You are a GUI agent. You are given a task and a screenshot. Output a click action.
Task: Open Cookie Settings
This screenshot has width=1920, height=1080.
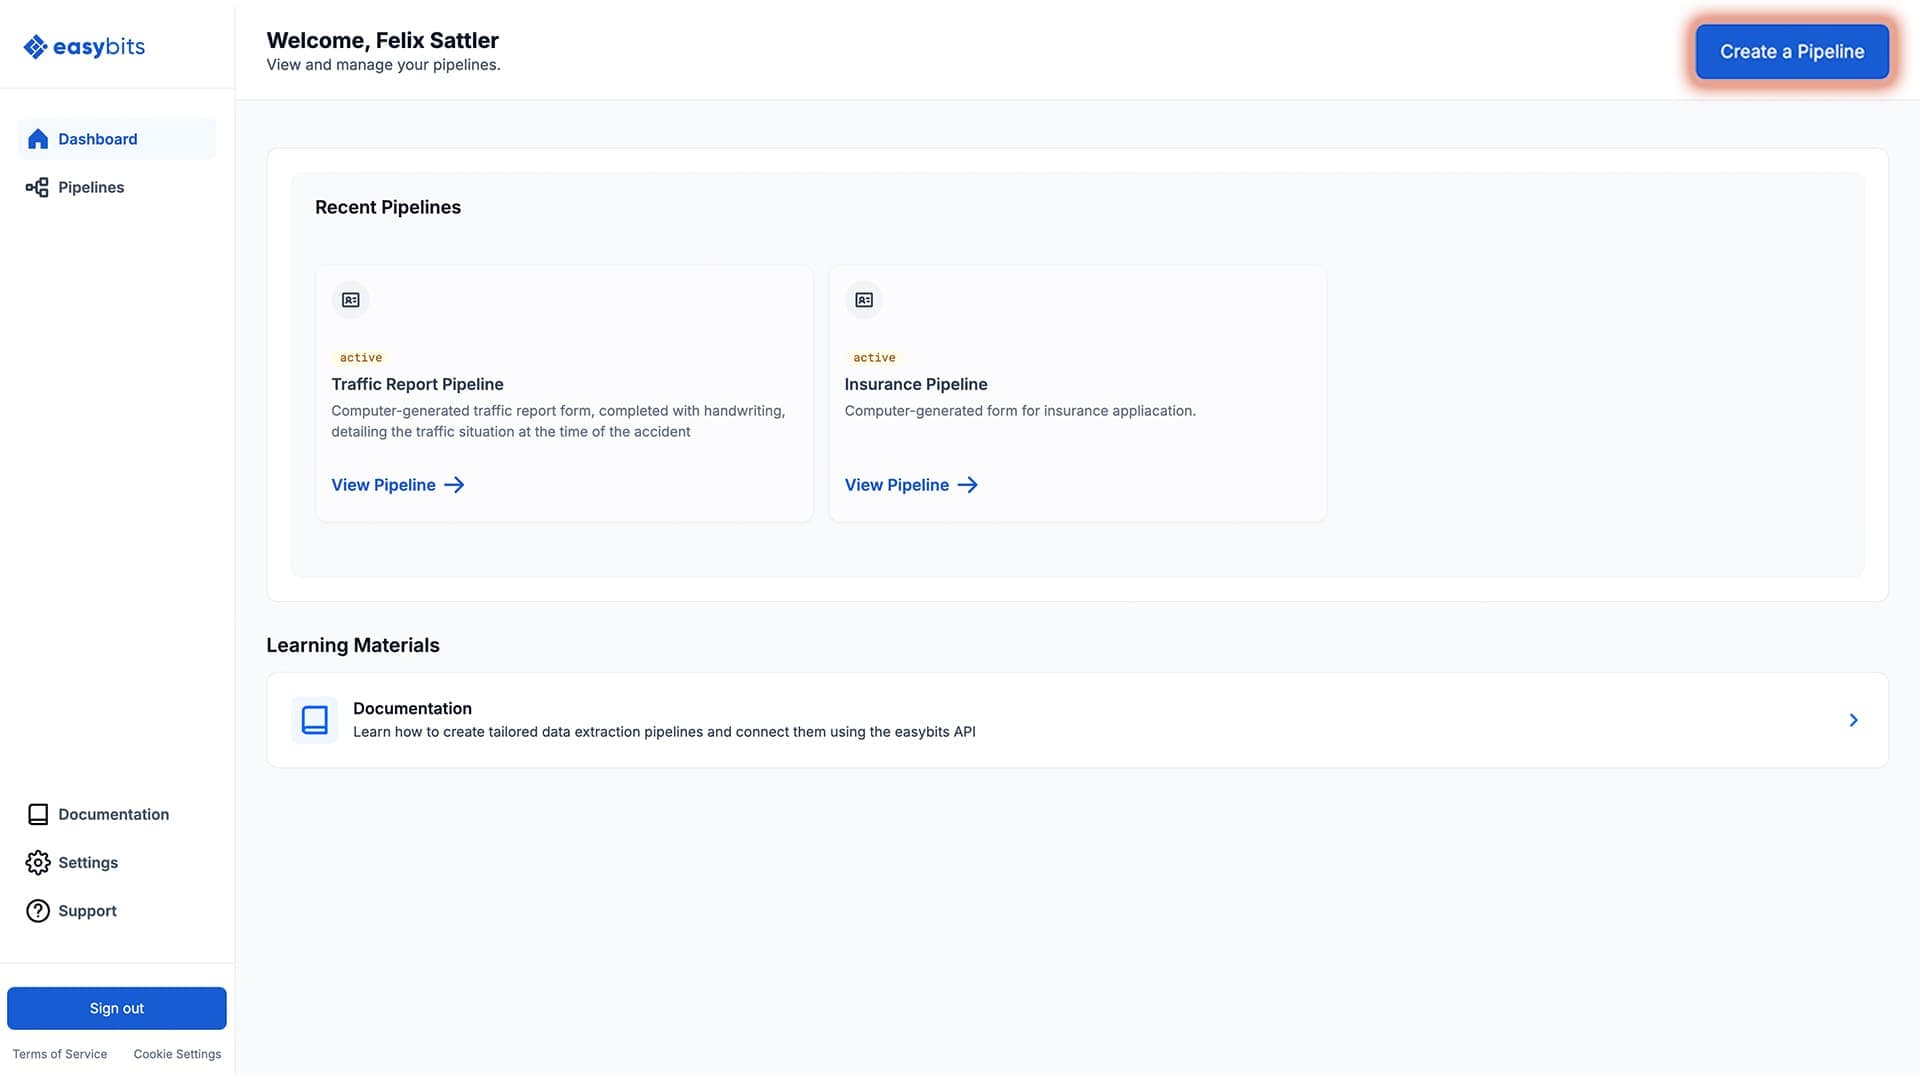click(177, 1054)
